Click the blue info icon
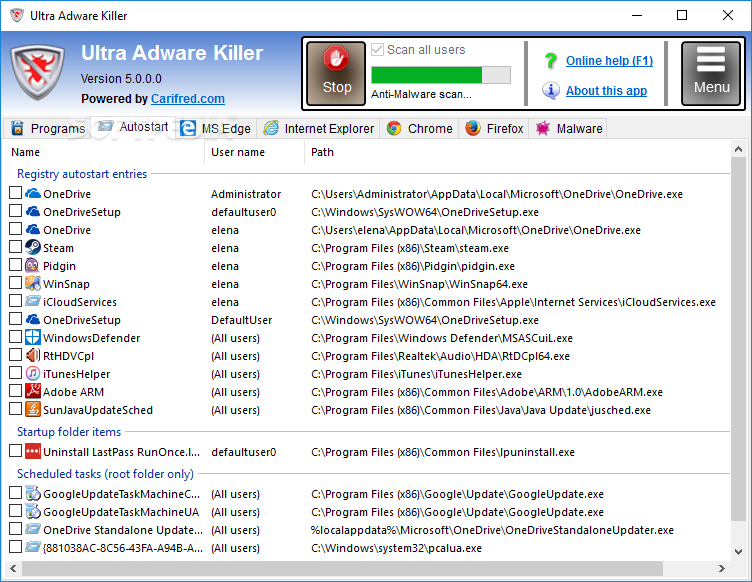 [551, 90]
